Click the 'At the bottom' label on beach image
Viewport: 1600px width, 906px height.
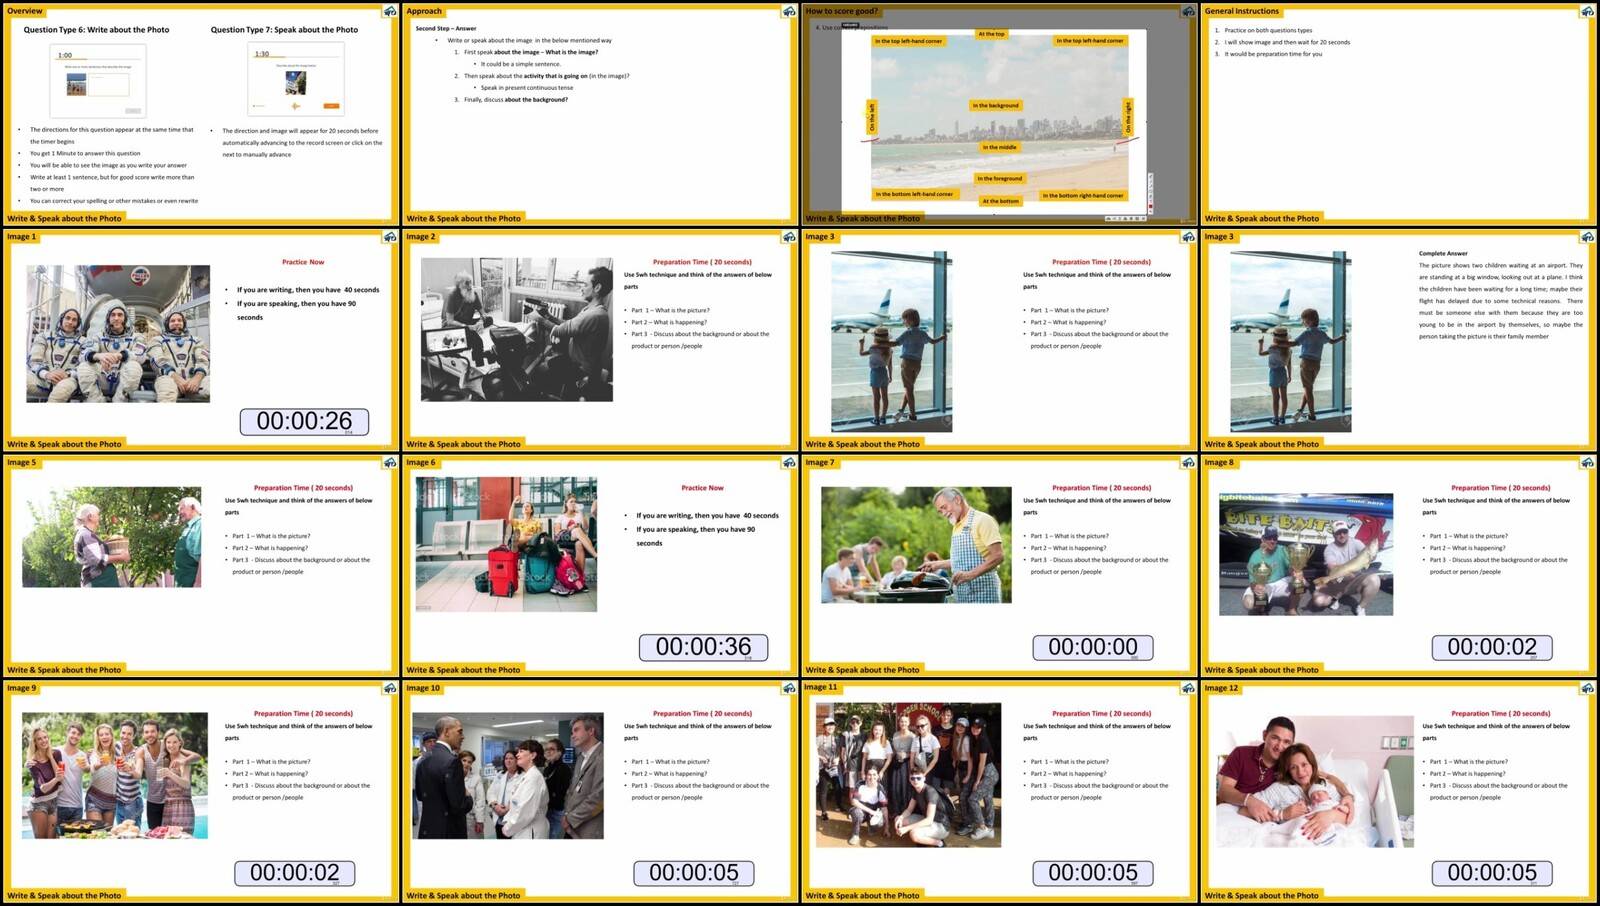click(x=1000, y=201)
